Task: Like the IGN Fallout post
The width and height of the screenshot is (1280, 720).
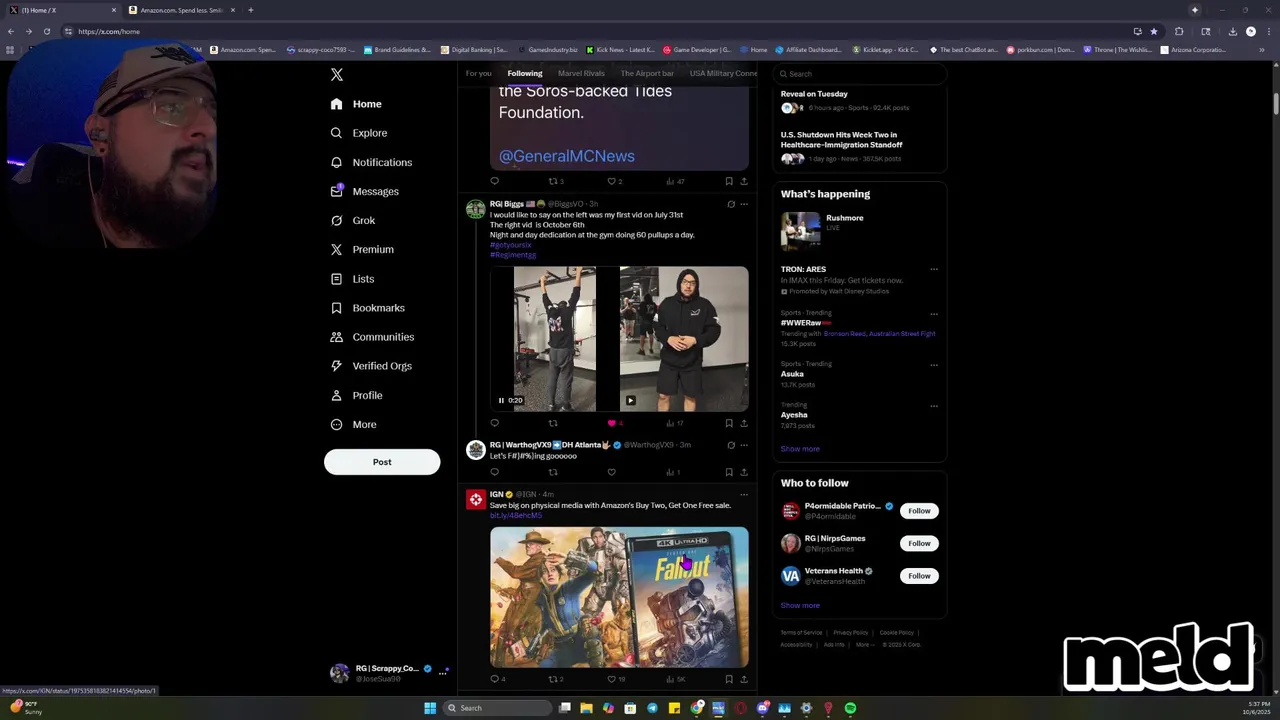Action: 611,679
